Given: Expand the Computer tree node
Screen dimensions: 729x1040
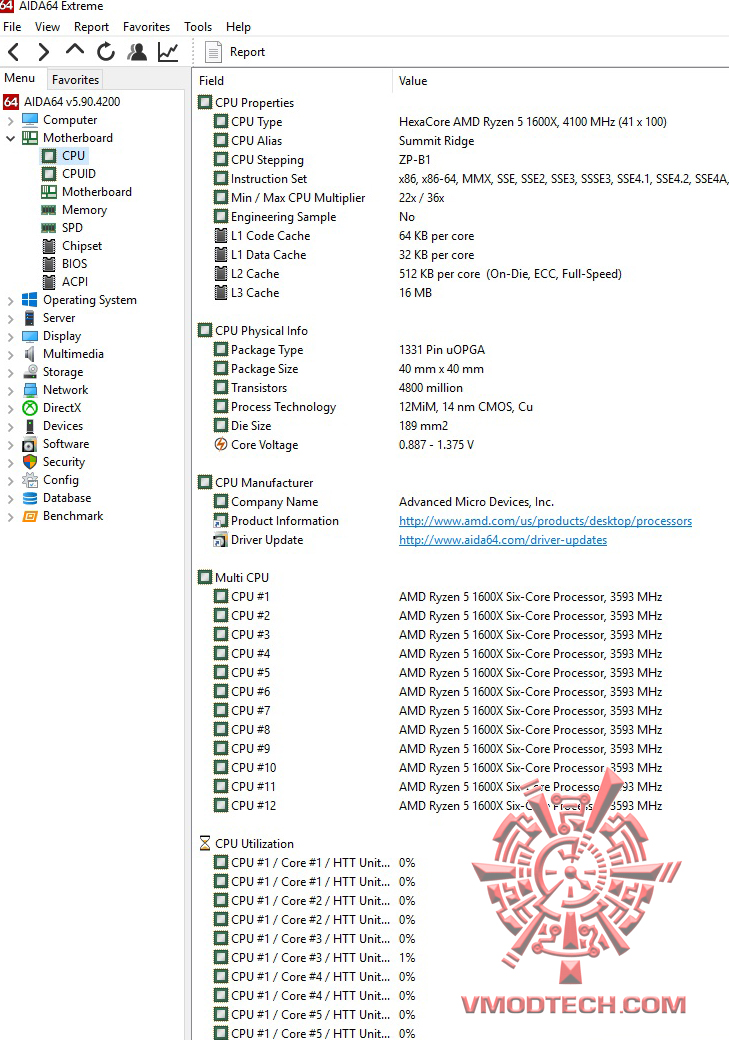Looking at the screenshot, I should pos(11,121).
